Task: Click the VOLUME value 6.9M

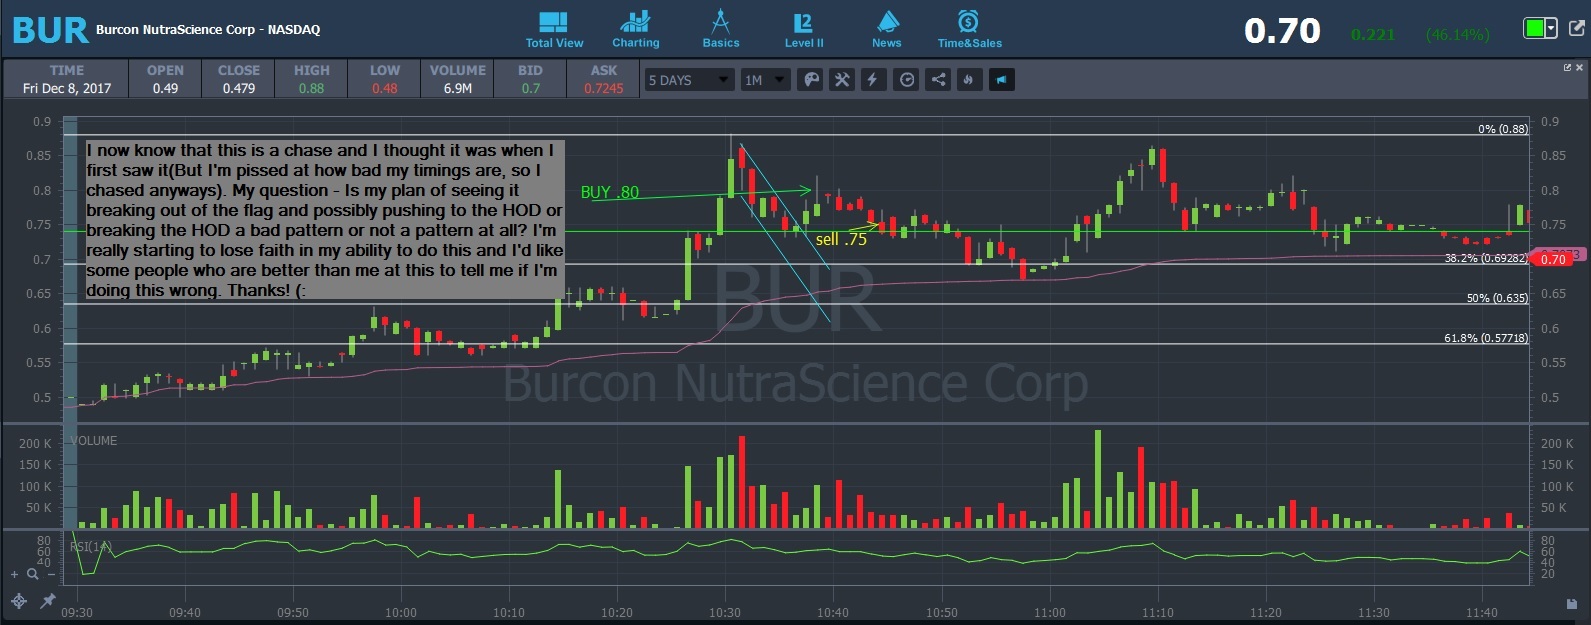Action: pos(458,88)
